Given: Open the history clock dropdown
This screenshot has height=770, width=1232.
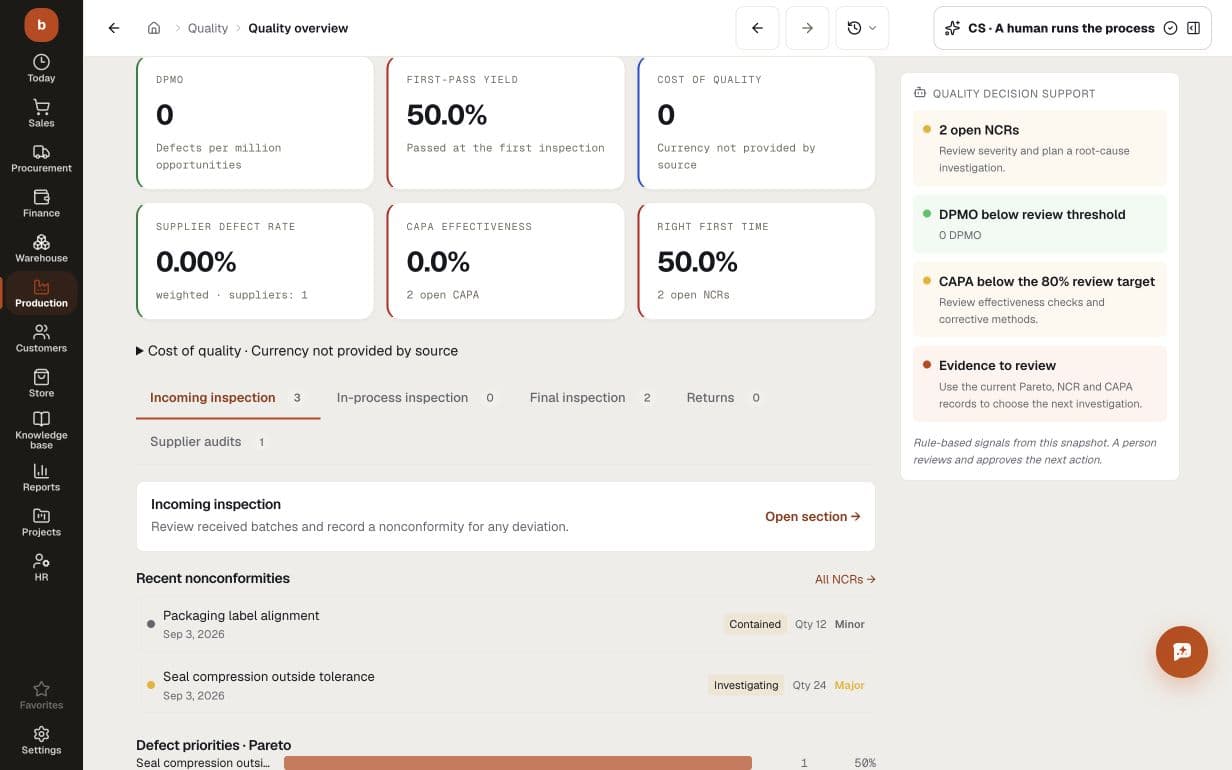Looking at the screenshot, I should click(861, 28).
